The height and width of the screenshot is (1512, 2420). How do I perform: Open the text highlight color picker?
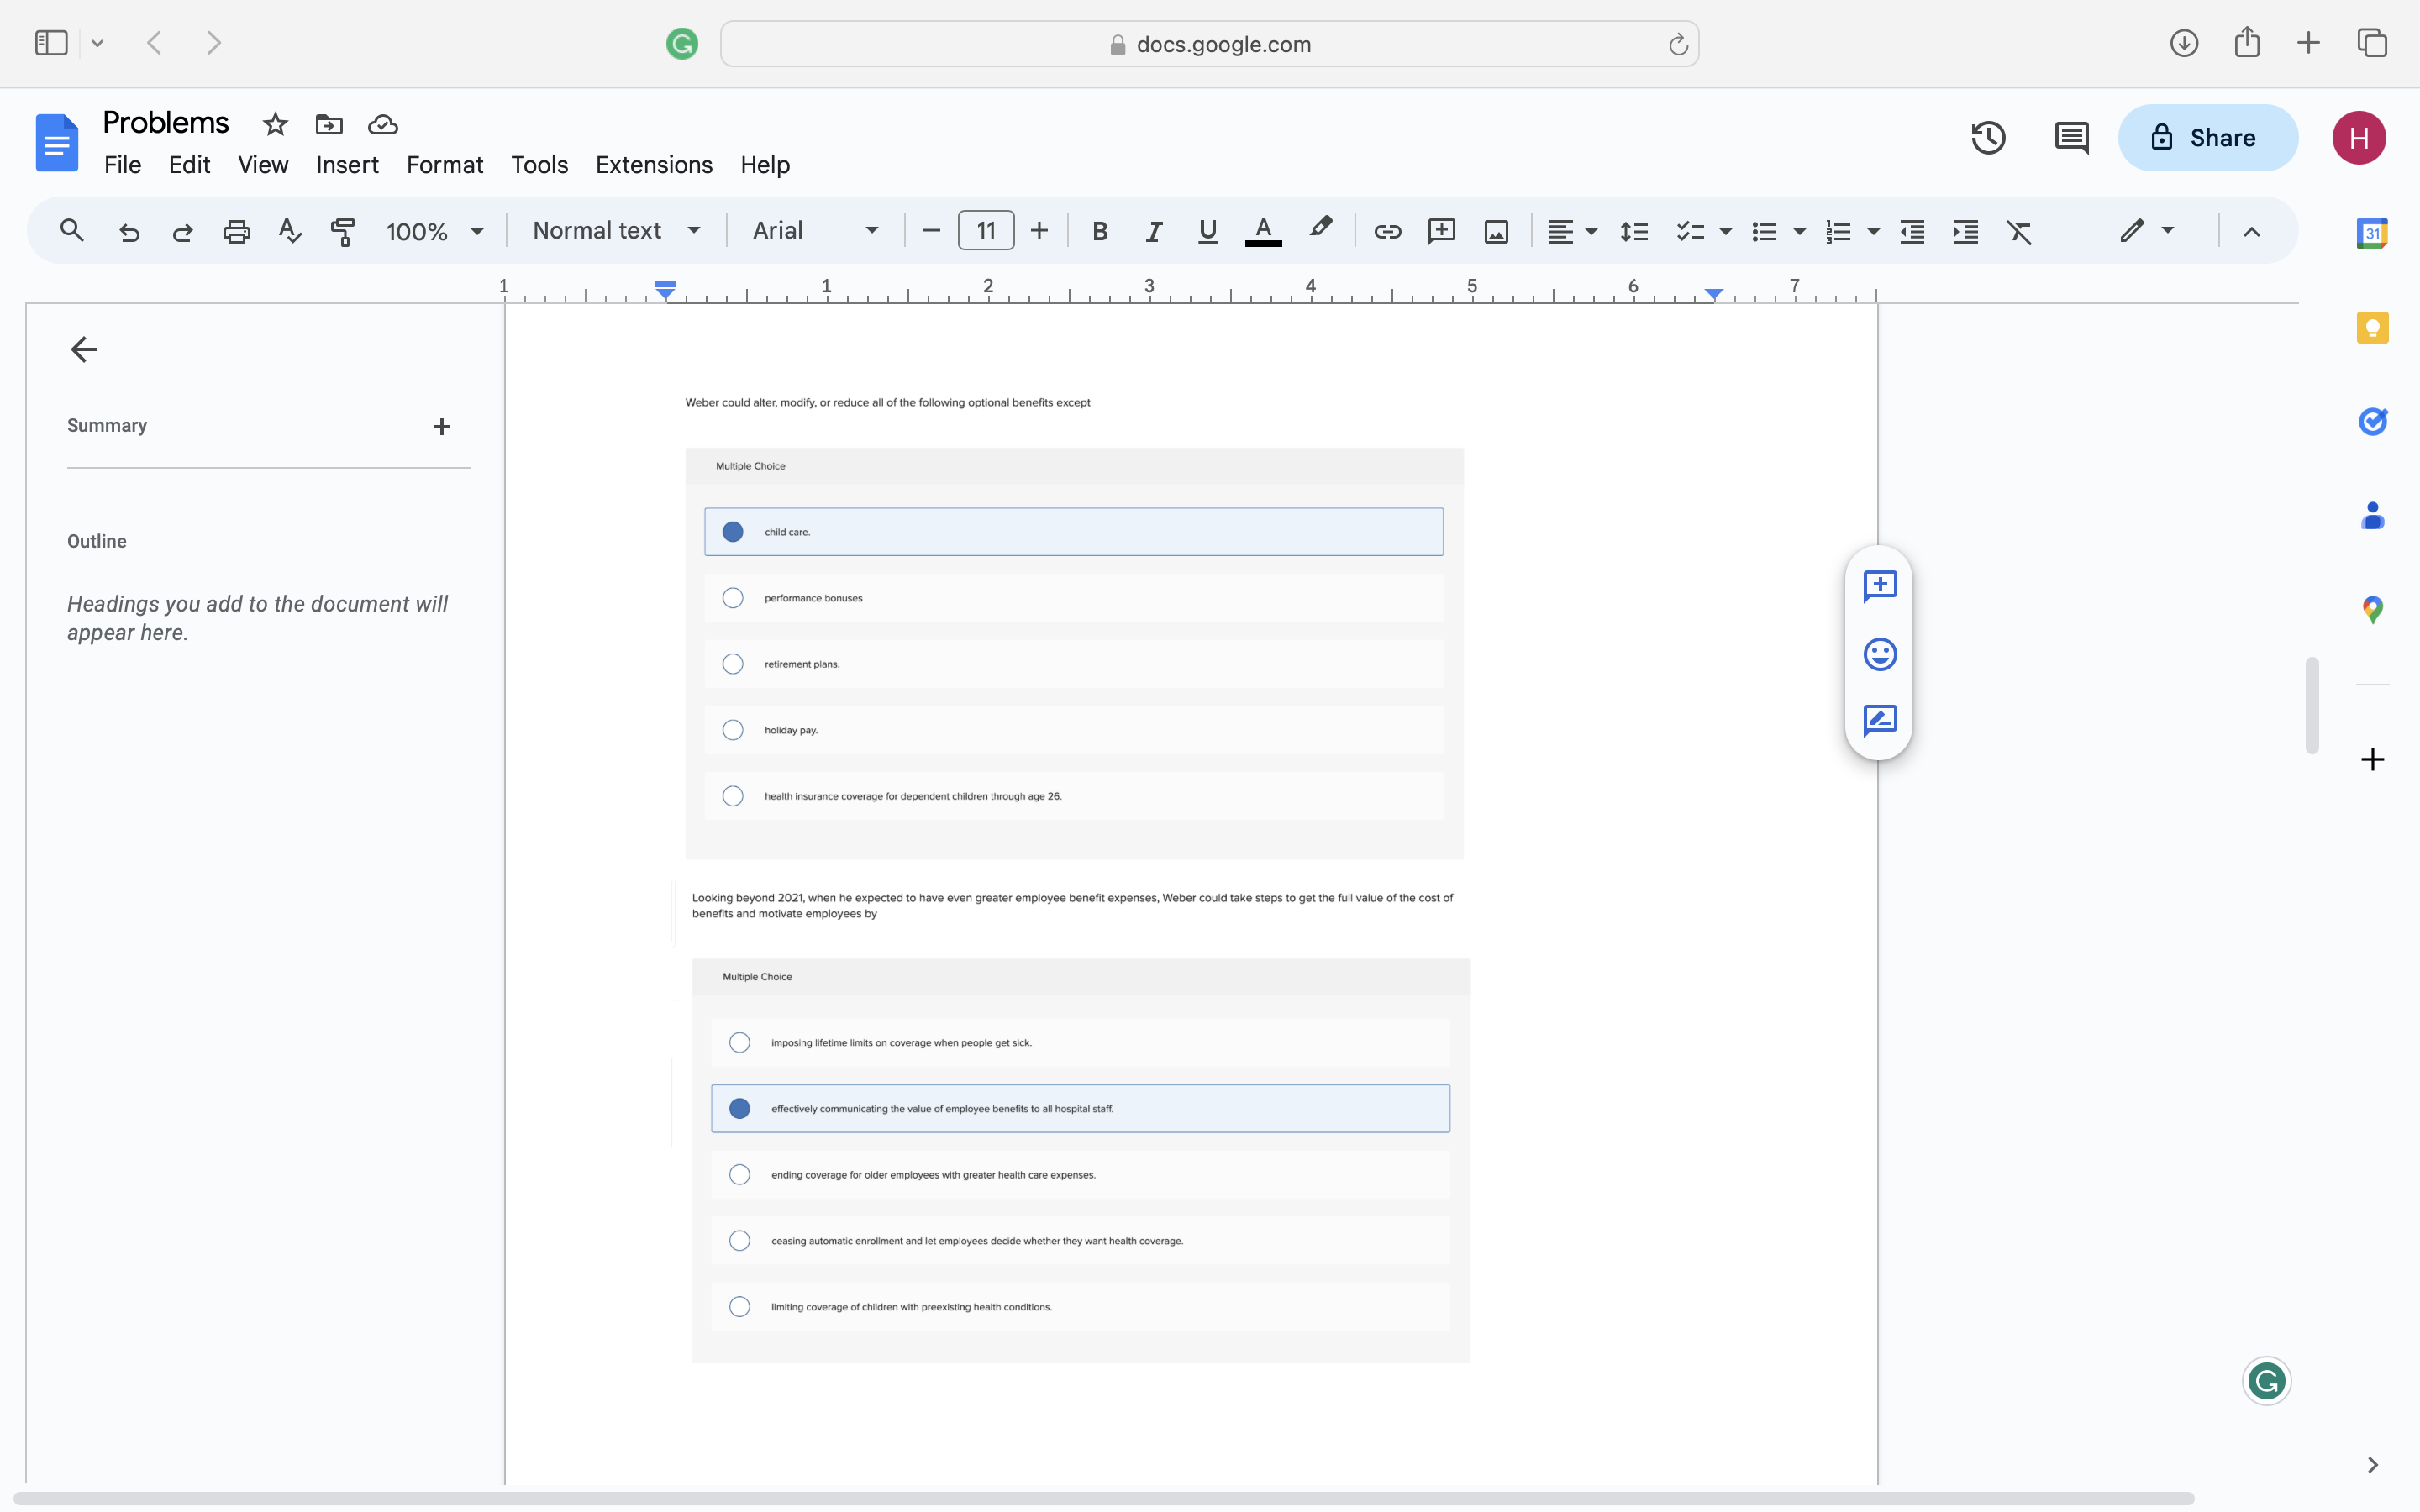1320,231
